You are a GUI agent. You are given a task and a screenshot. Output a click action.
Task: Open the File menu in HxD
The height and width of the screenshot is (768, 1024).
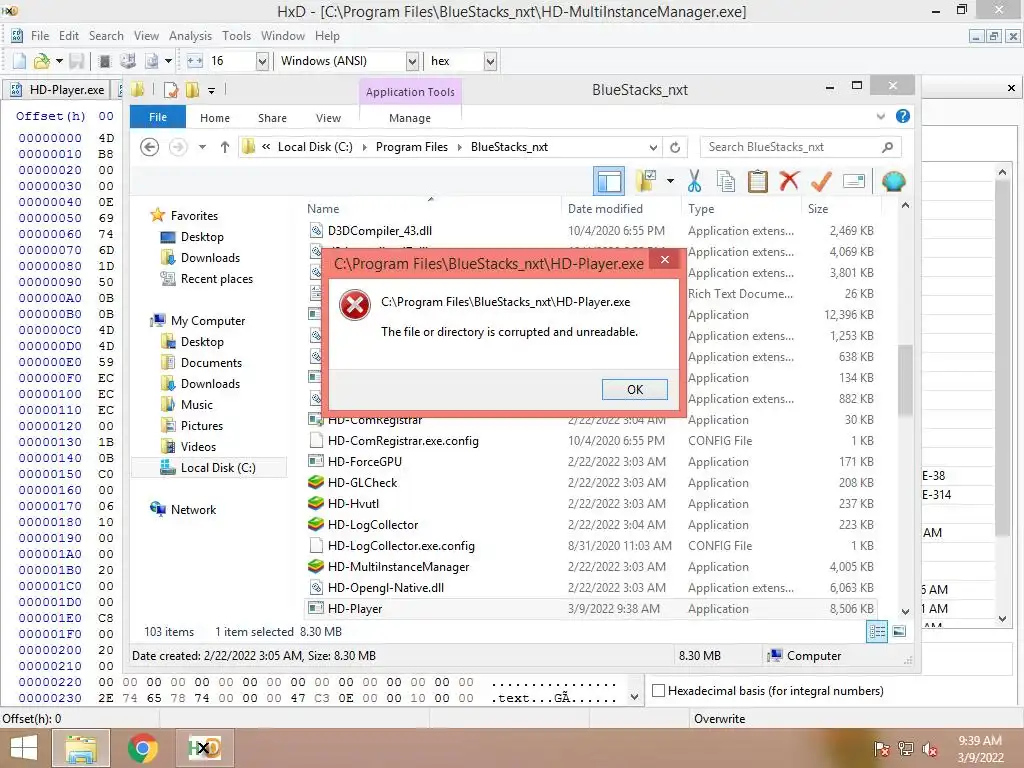tap(40, 36)
